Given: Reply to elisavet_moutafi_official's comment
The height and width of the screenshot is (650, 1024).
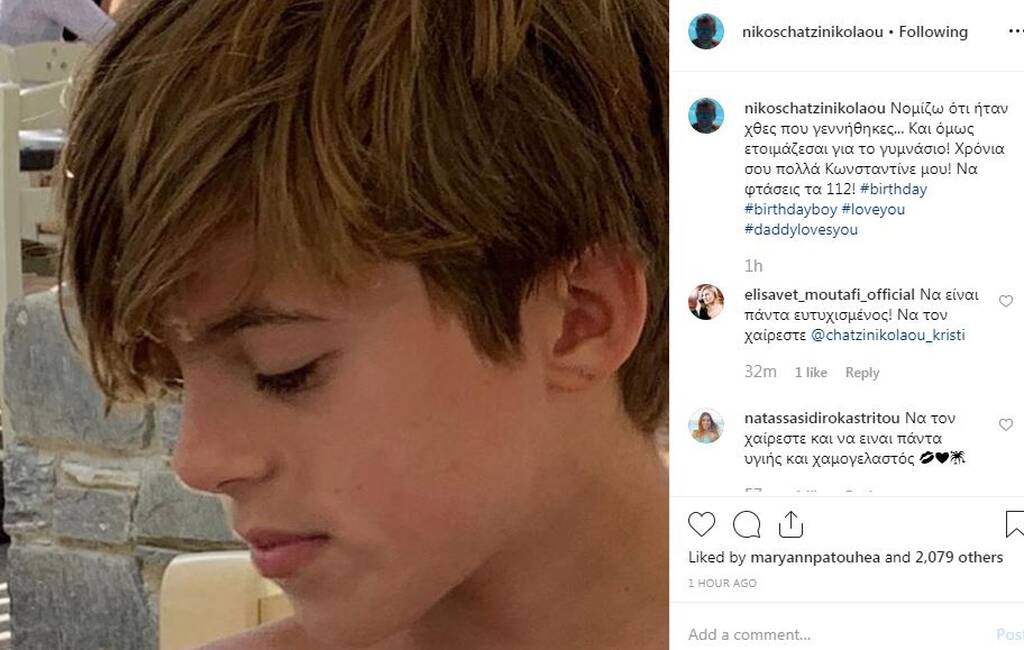Looking at the screenshot, I should tap(862, 372).
